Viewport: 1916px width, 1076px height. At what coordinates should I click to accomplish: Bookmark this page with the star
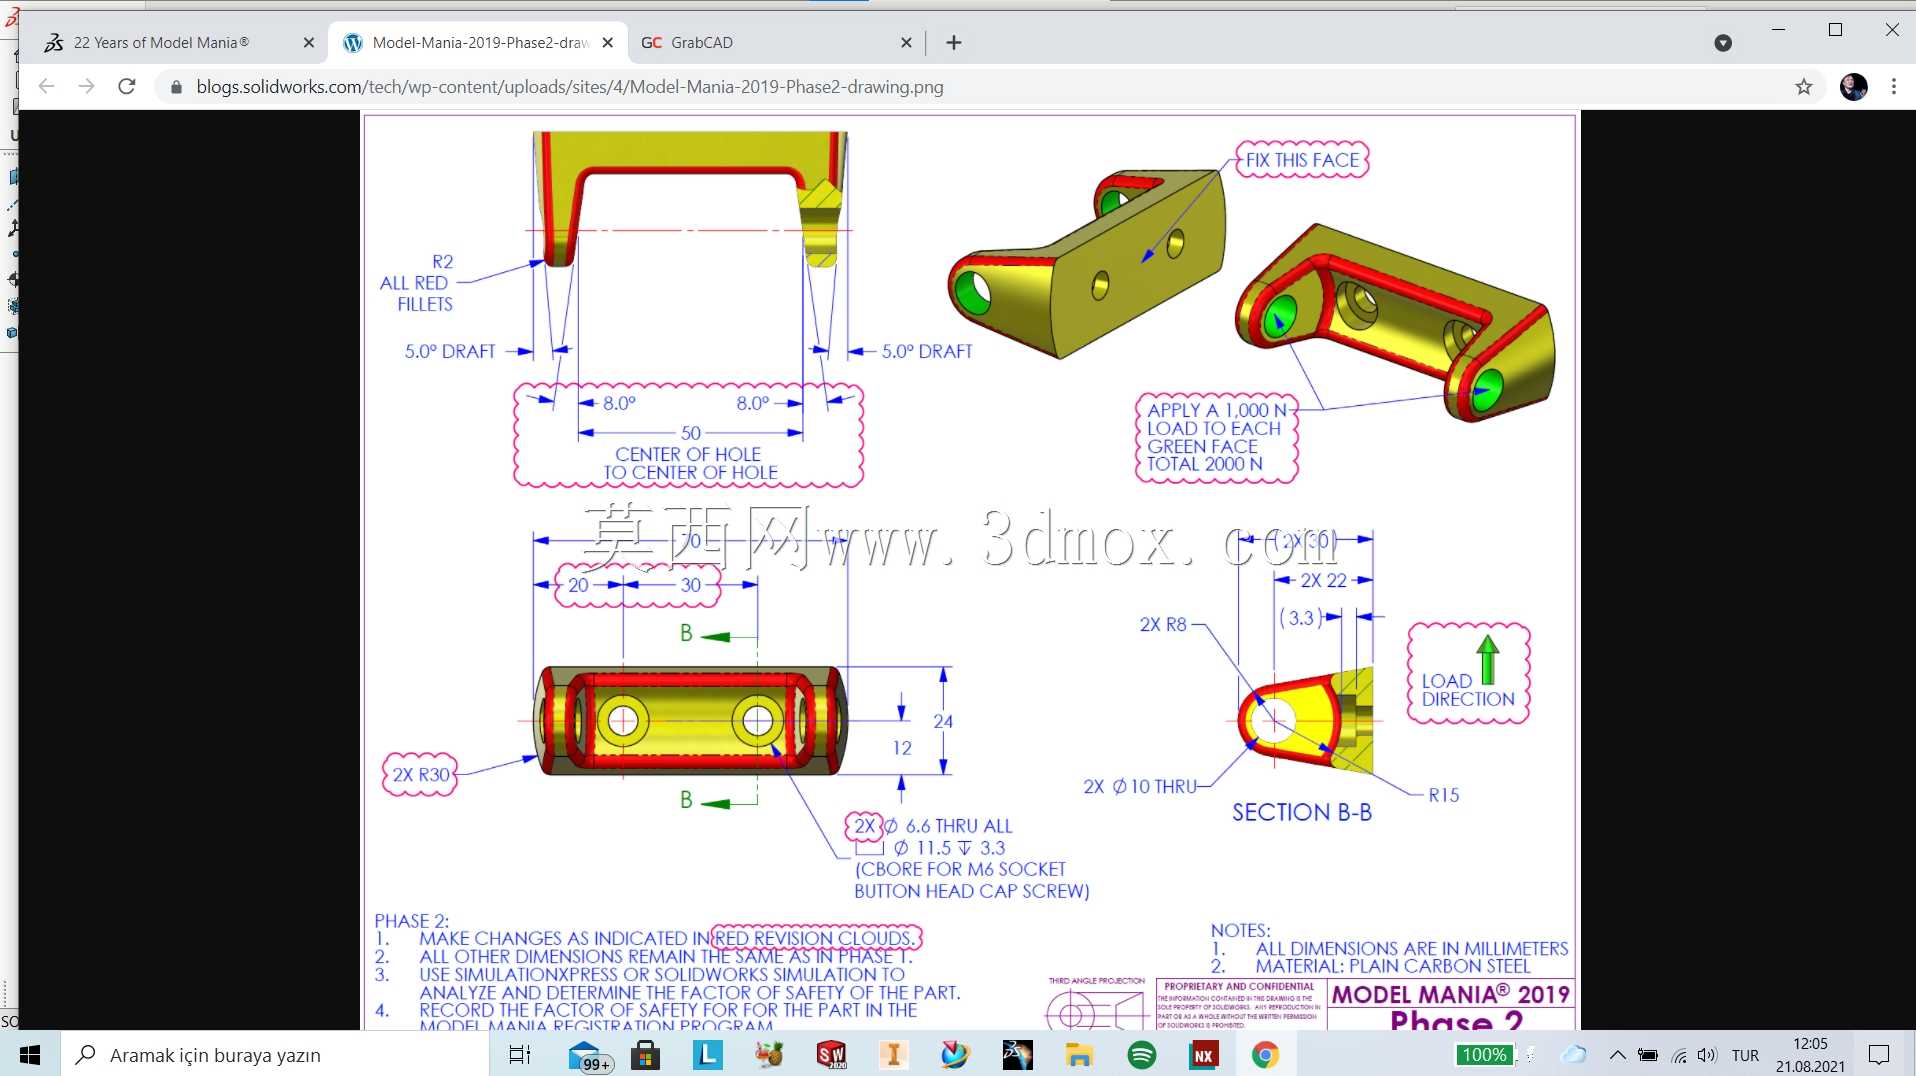1804,87
